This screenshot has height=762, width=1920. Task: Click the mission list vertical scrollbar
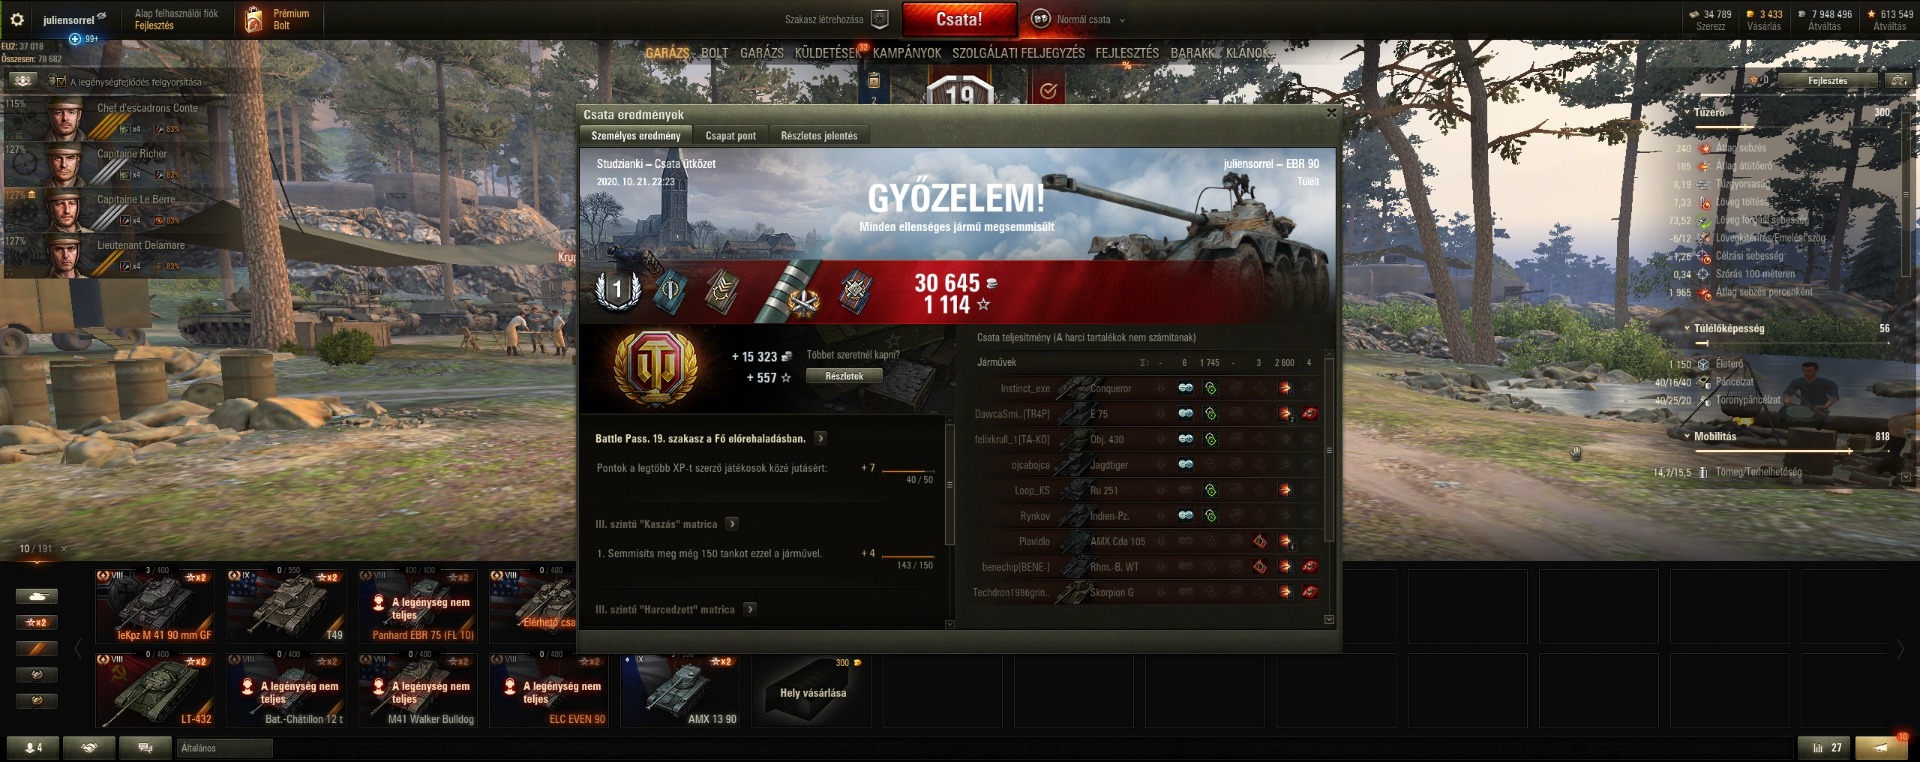pyautogui.click(x=949, y=484)
